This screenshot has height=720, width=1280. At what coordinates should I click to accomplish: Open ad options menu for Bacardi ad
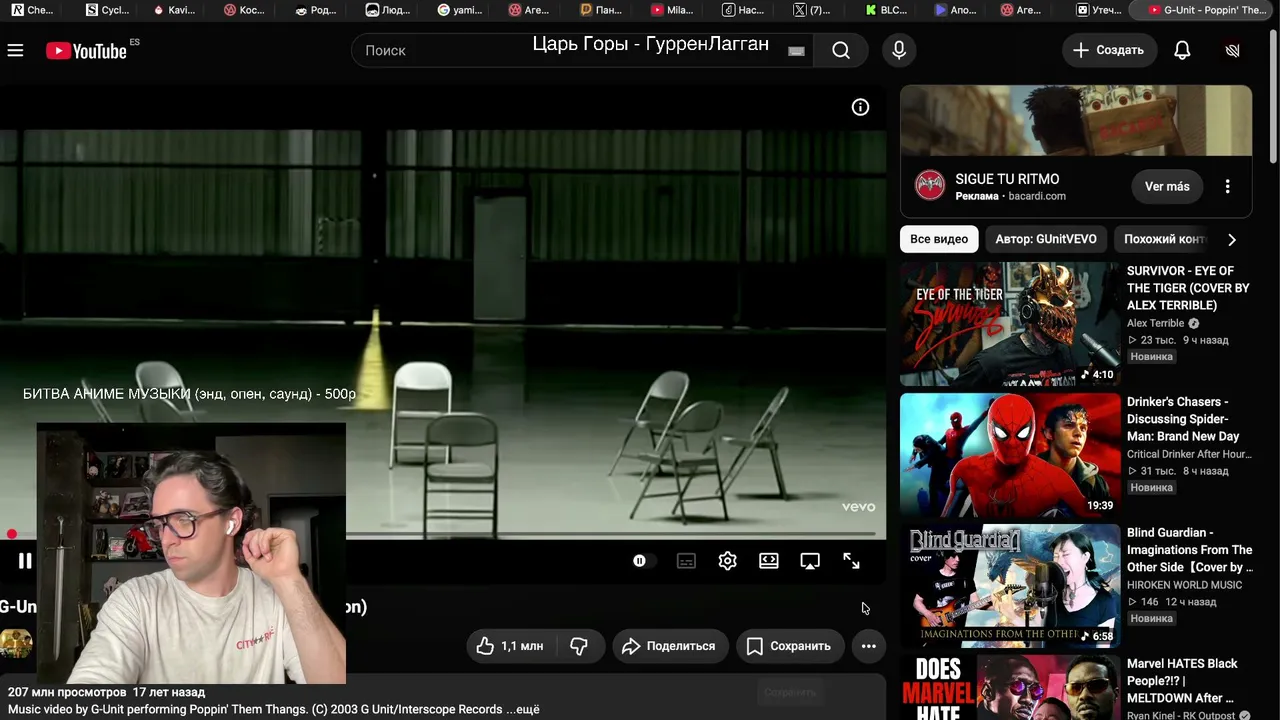tap(1227, 186)
